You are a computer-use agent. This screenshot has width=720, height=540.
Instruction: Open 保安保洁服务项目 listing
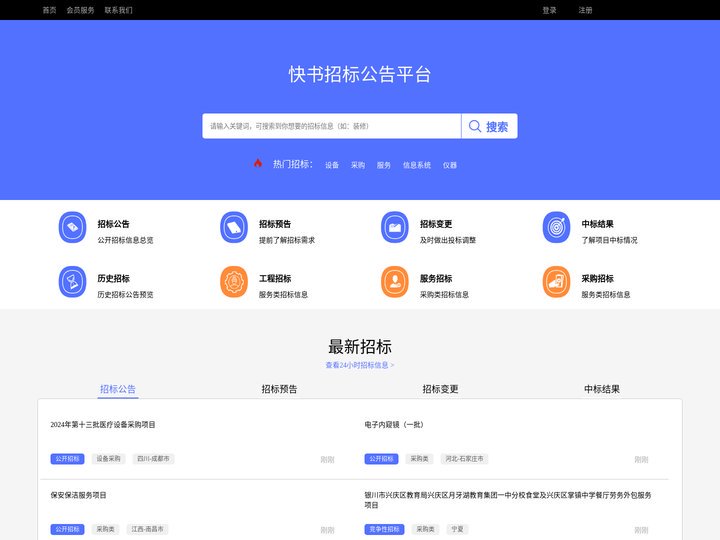pyautogui.click(x=79, y=495)
